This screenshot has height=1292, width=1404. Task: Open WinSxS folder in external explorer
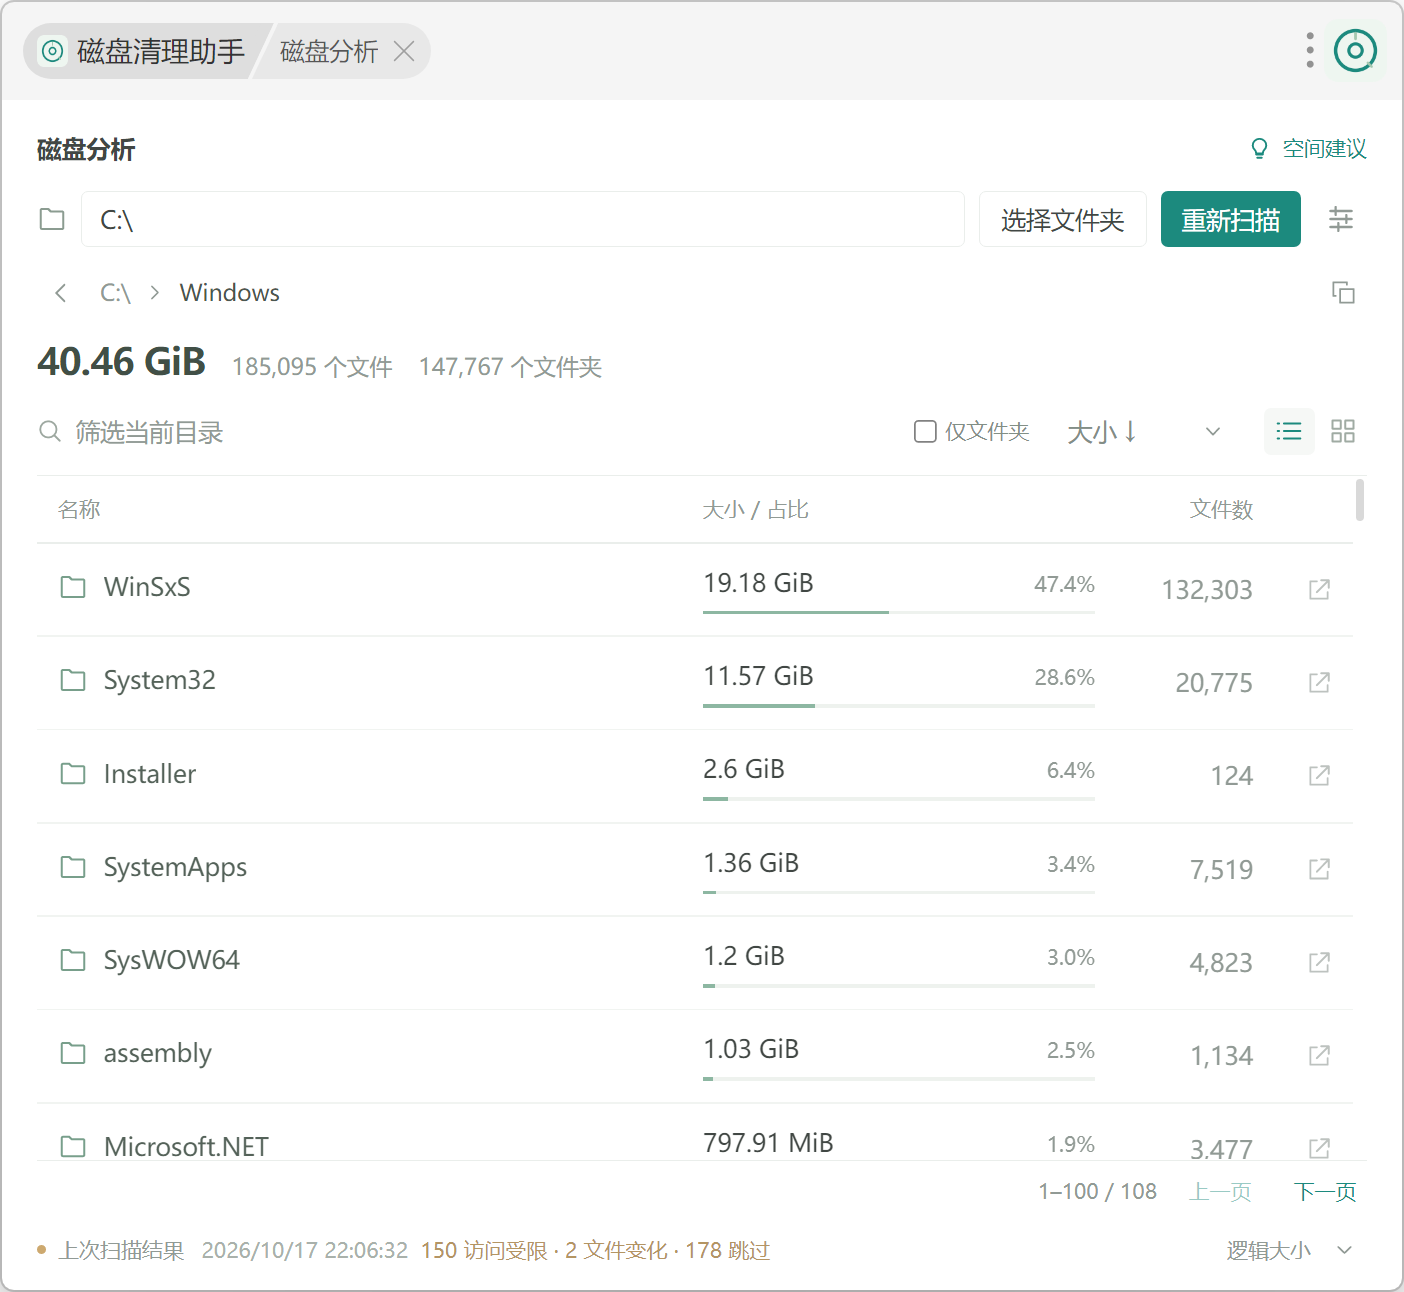click(1319, 589)
